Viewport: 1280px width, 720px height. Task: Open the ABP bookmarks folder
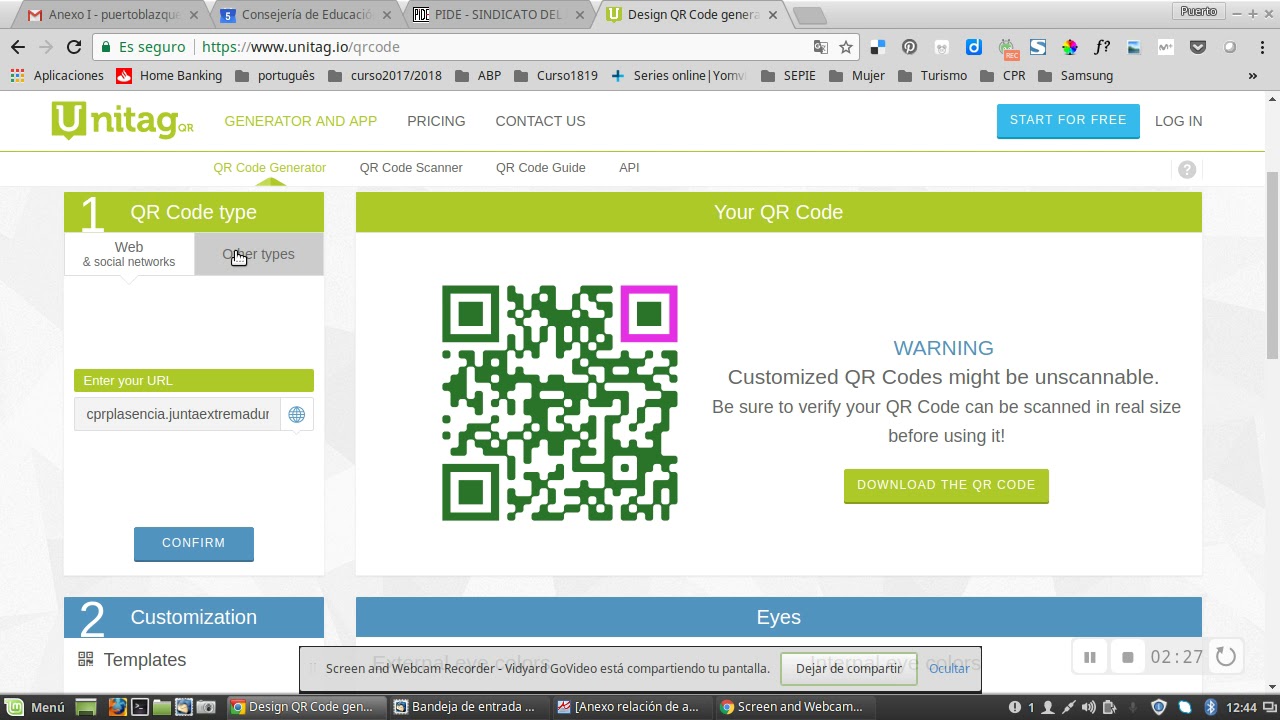tap(478, 75)
